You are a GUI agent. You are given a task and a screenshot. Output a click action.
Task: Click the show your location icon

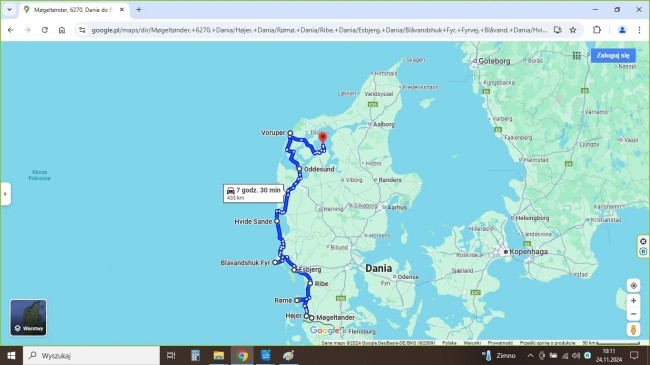[633, 286]
